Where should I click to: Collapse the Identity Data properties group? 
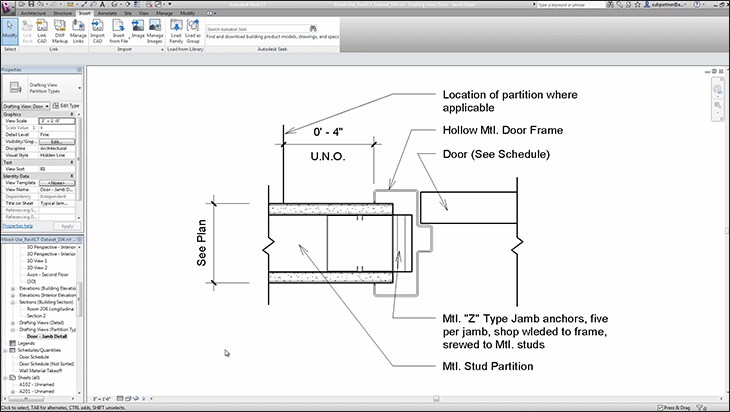point(72,176)
